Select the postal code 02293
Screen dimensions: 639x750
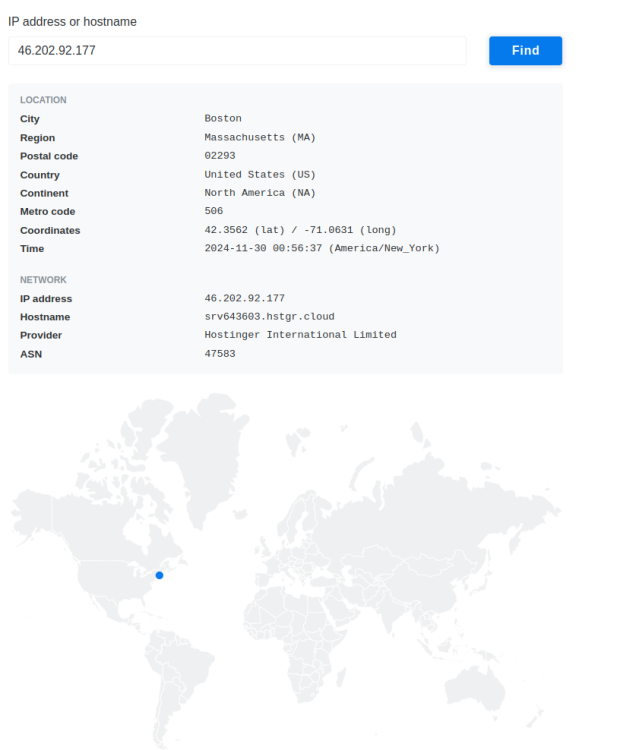point(219,156)
